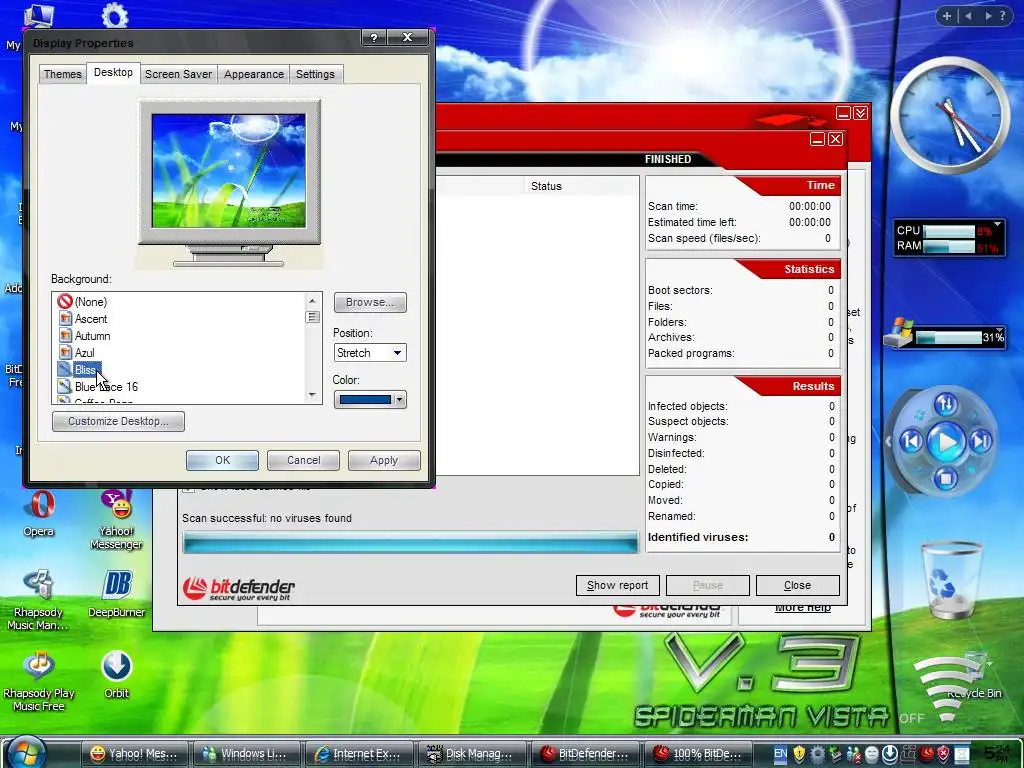Click the BitDefender scan progress bar
The image size is (1024, 768).
(410, 543)
